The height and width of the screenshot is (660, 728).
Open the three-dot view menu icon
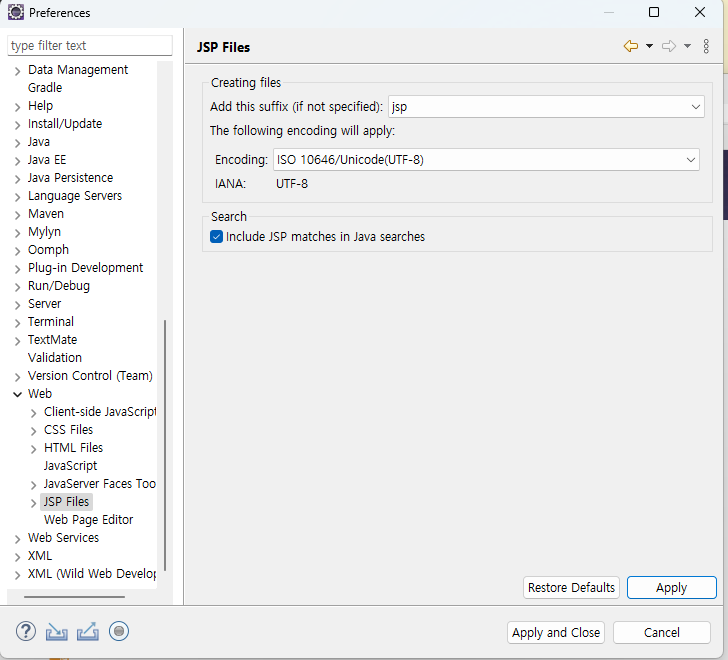706,46
